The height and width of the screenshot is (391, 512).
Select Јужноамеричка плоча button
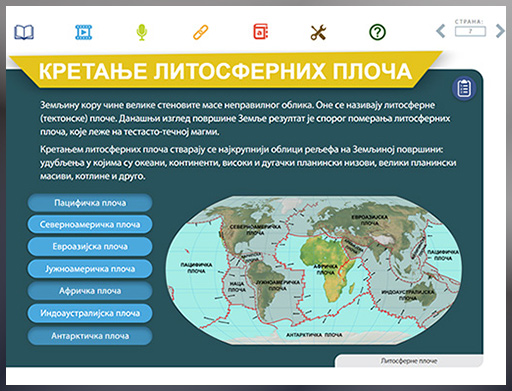click(x=90, y=269)
